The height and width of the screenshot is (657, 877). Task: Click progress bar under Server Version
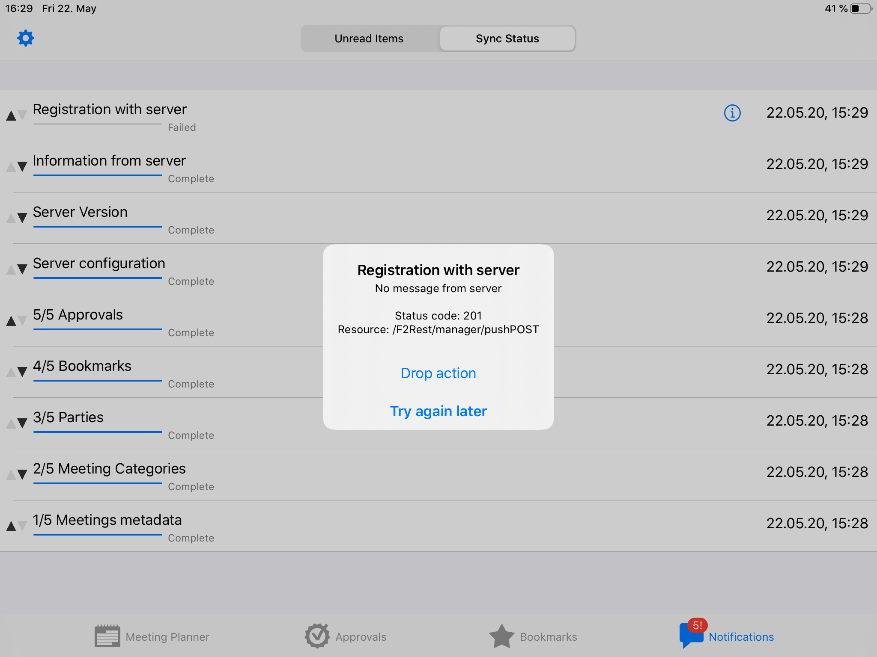coord(97,226)
